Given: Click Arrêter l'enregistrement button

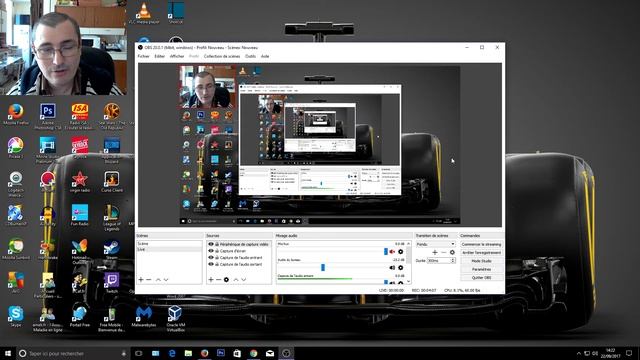Looking at the screenshot, I should pos(481,253).
